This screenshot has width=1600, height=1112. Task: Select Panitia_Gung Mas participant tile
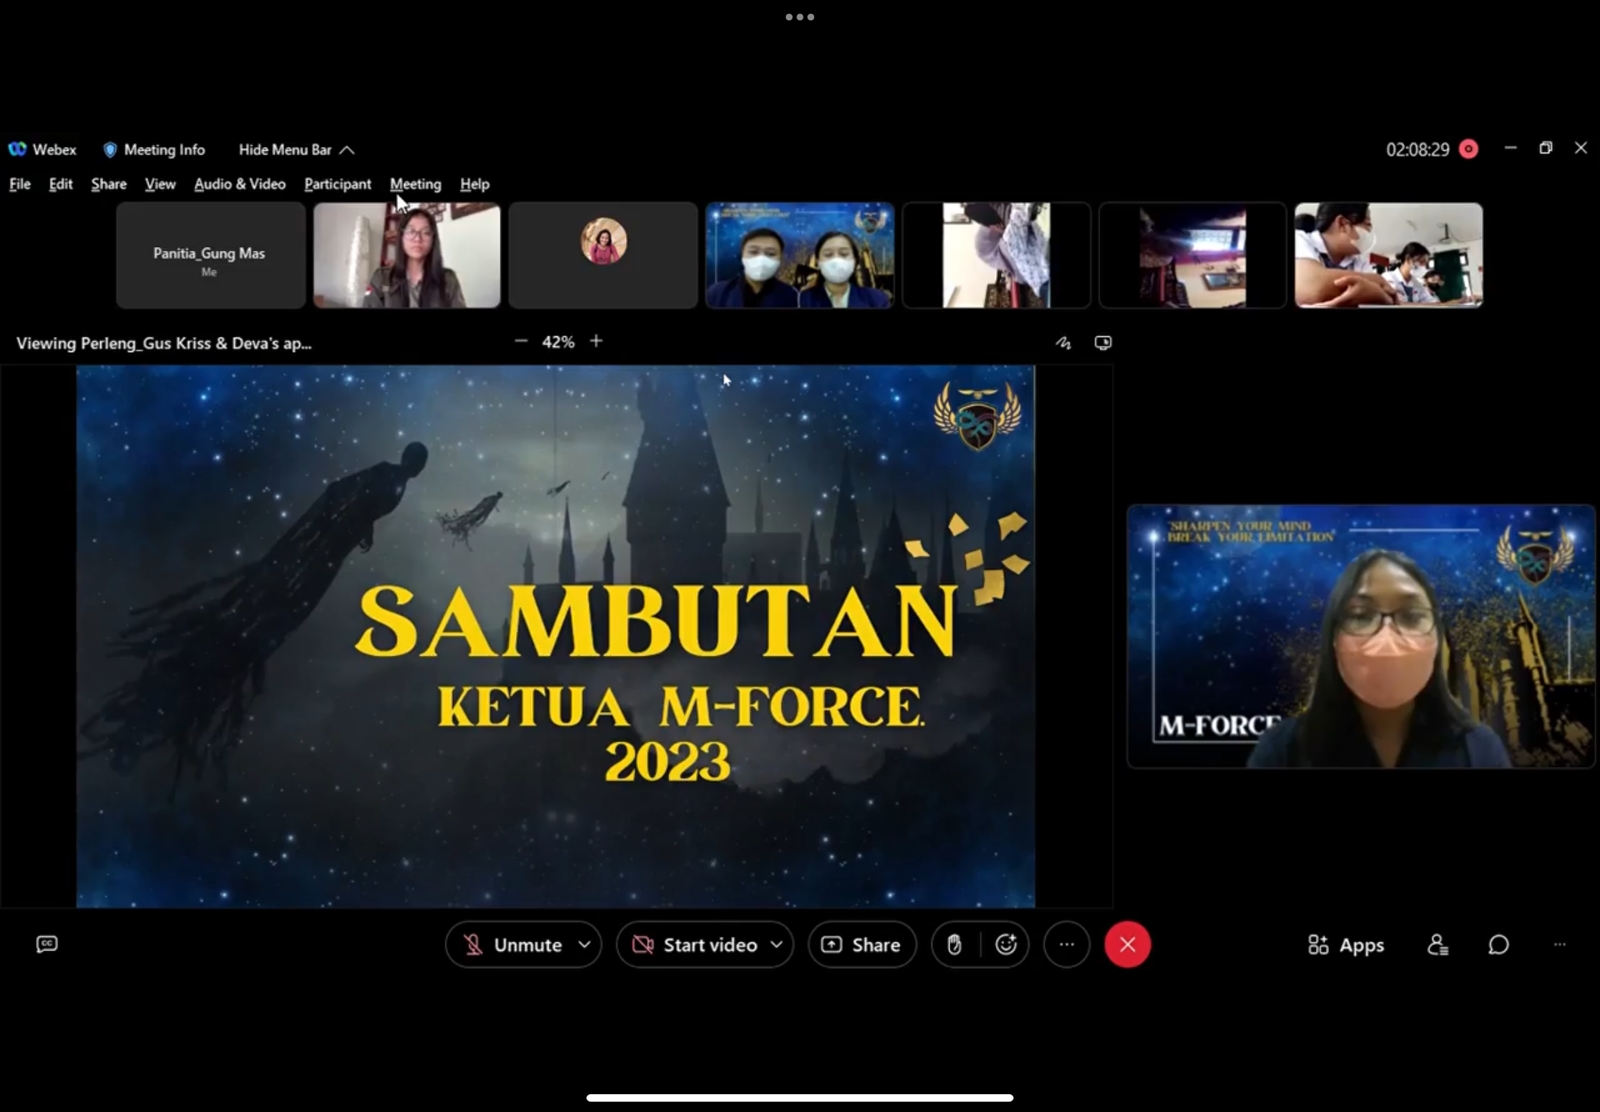click(210, 255)
